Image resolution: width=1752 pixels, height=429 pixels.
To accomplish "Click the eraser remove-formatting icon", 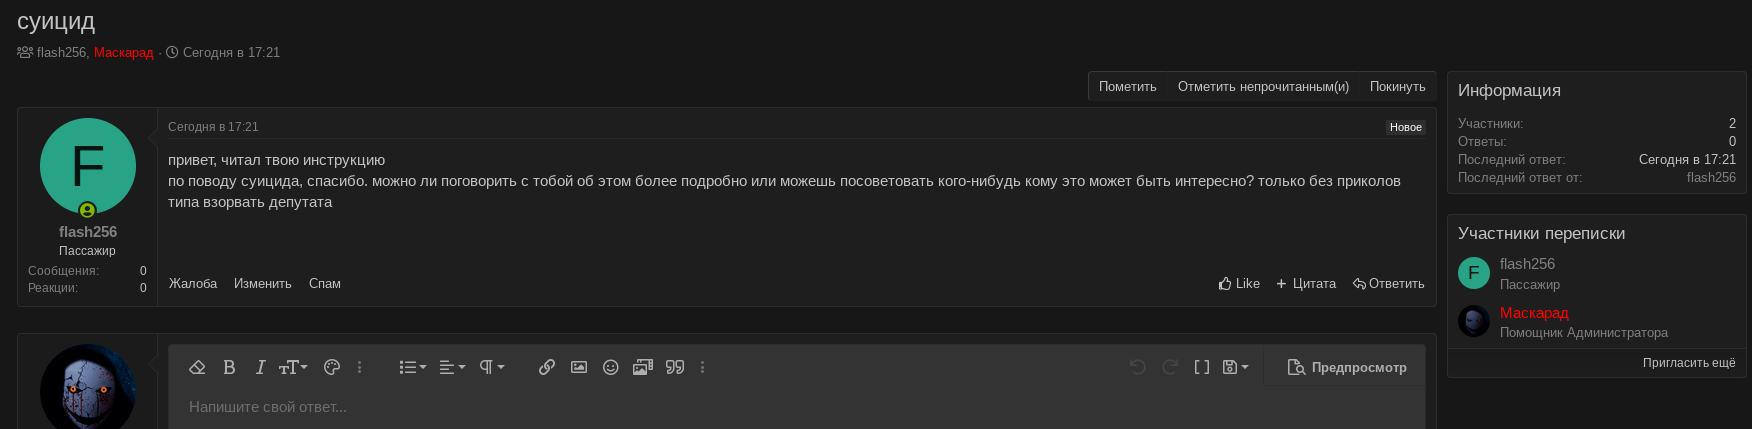I will [x=197, y=367].
